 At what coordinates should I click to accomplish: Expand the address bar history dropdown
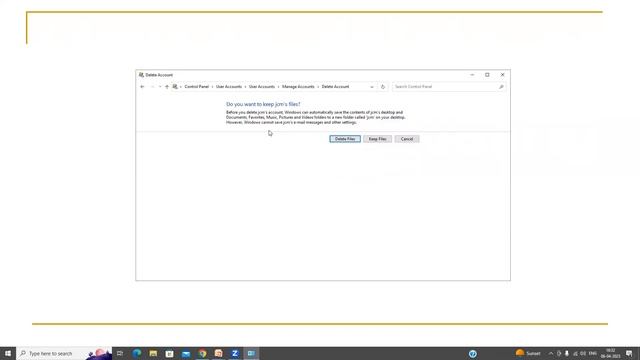[371, 87]
